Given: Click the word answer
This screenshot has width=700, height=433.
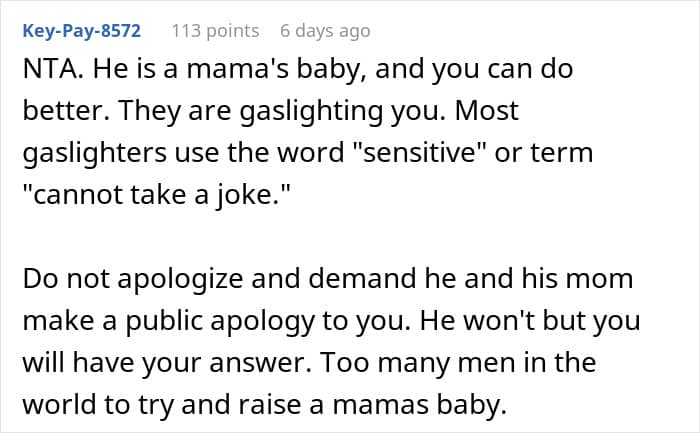Looking at the screenshot, I should click(260, 364).
